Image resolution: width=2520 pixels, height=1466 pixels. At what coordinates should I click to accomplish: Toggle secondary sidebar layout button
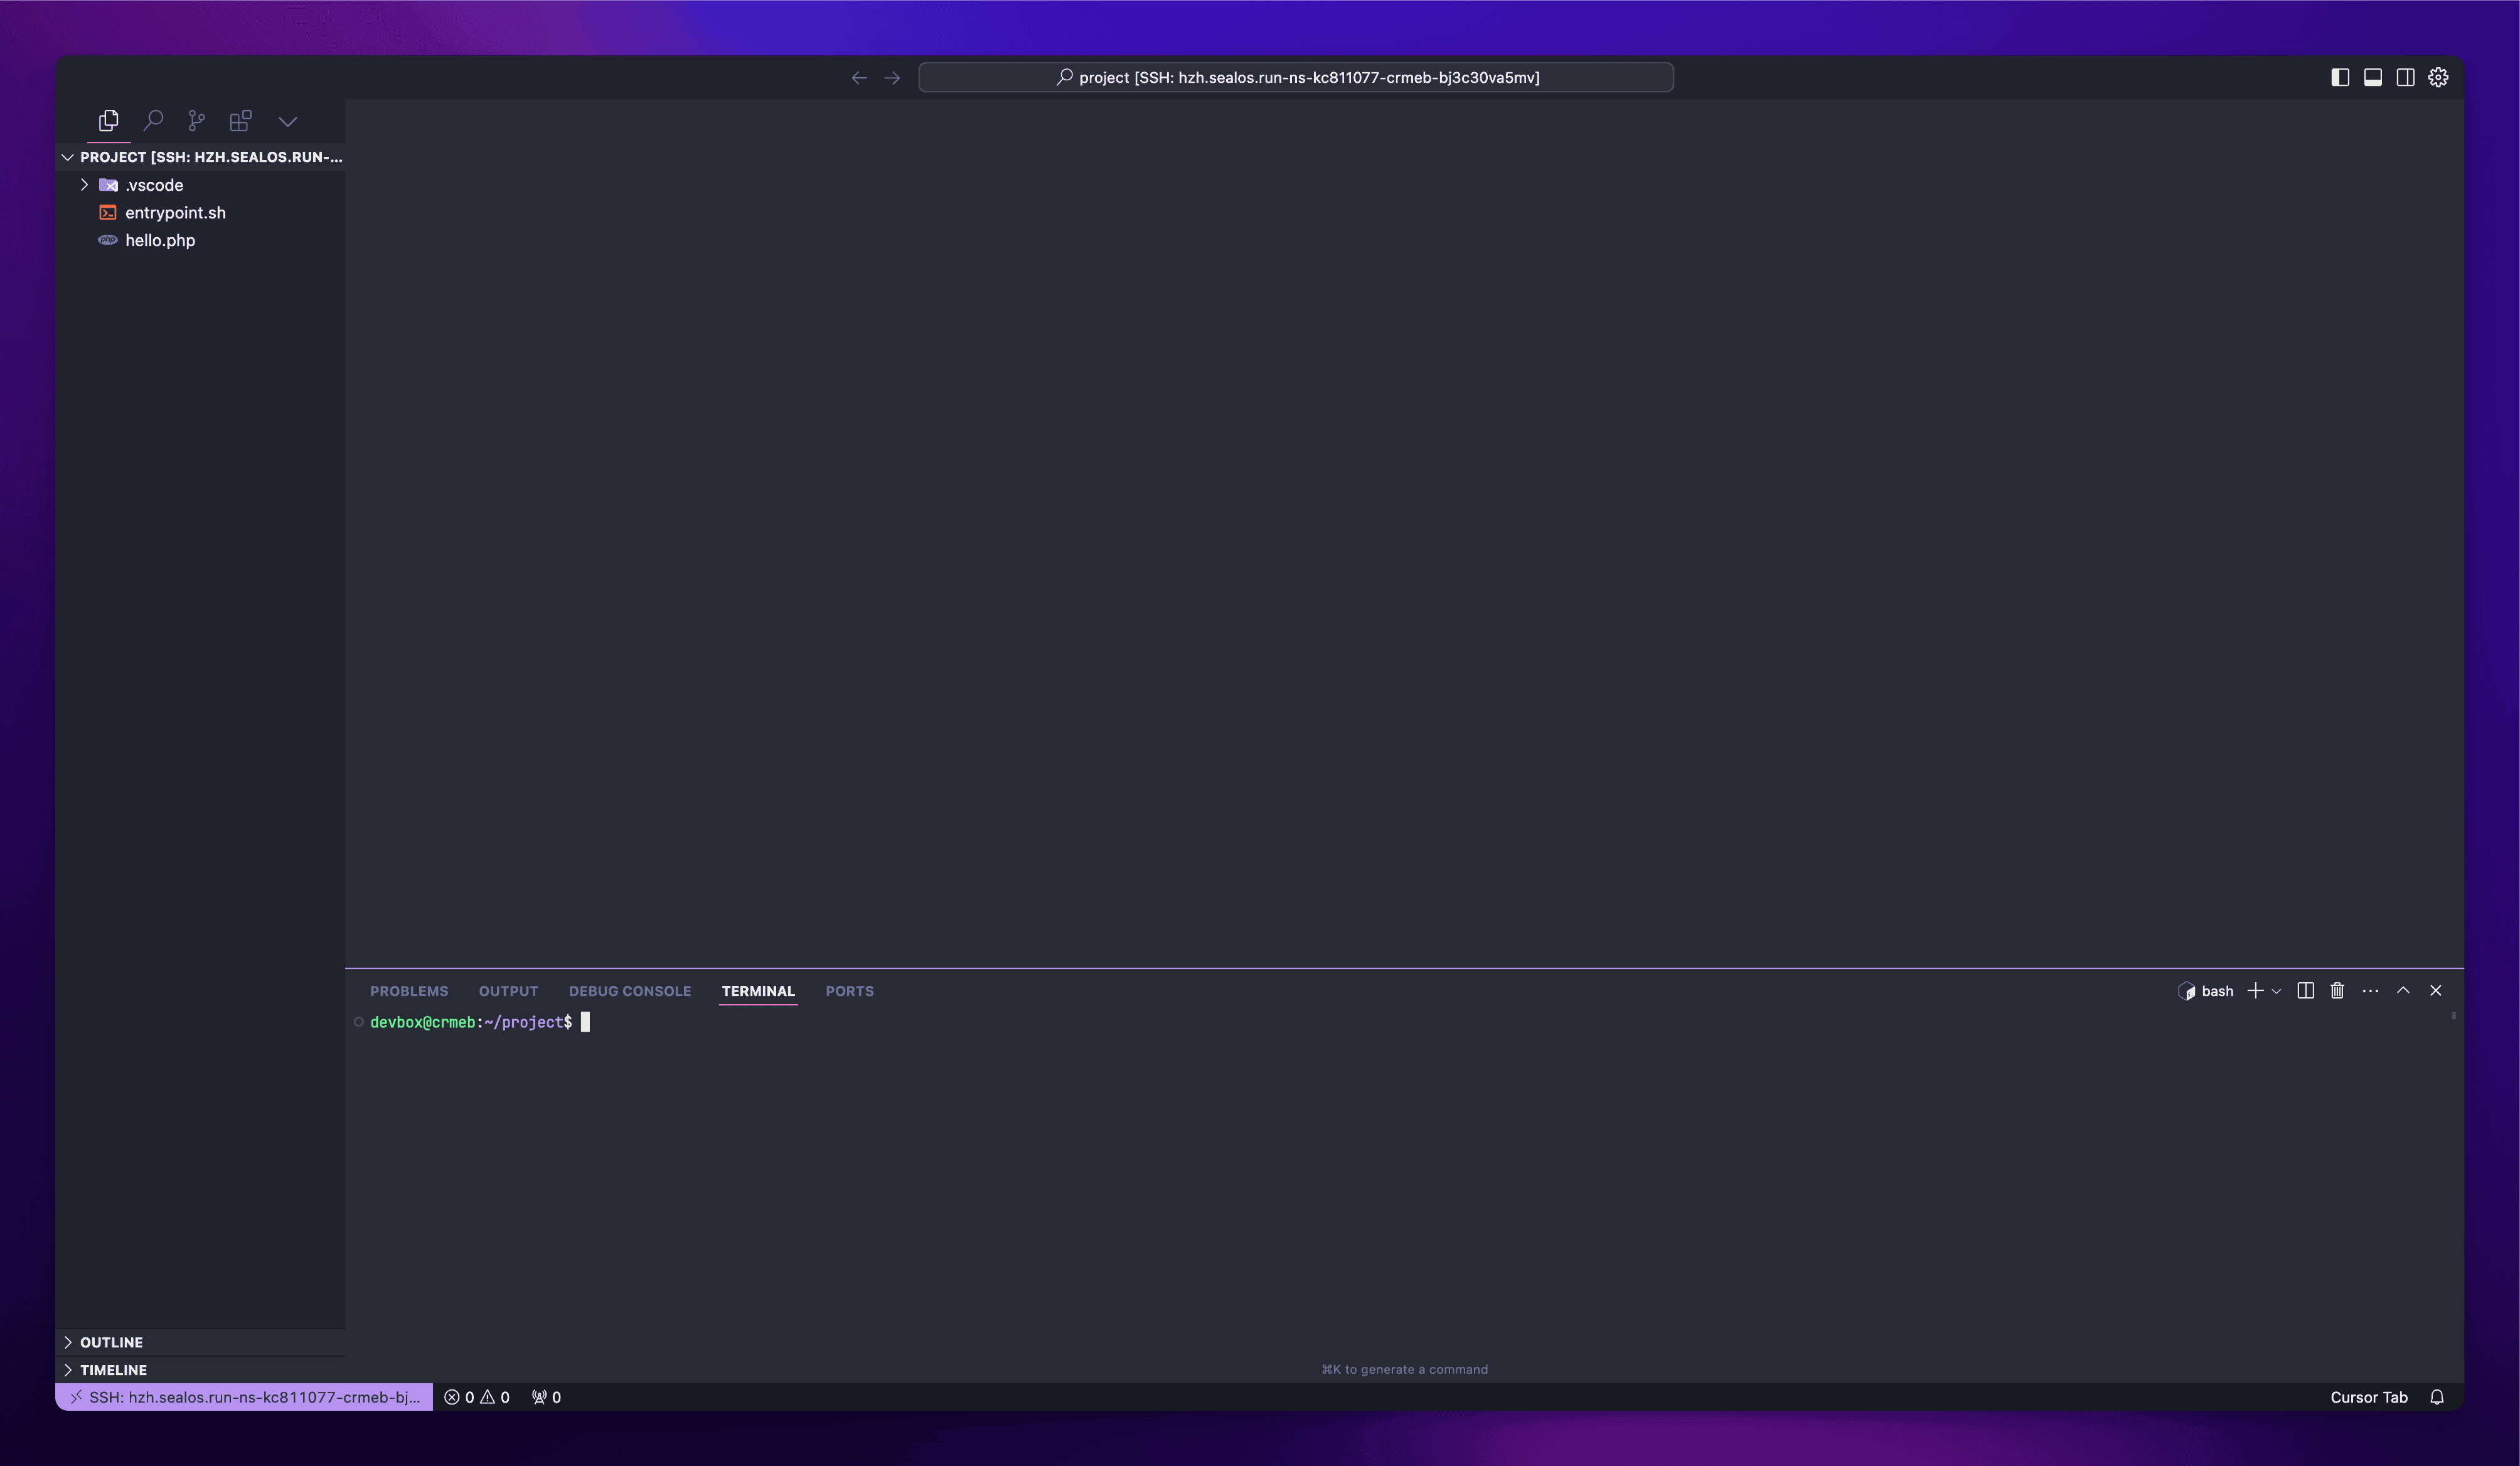click(x=2406, y=77)
